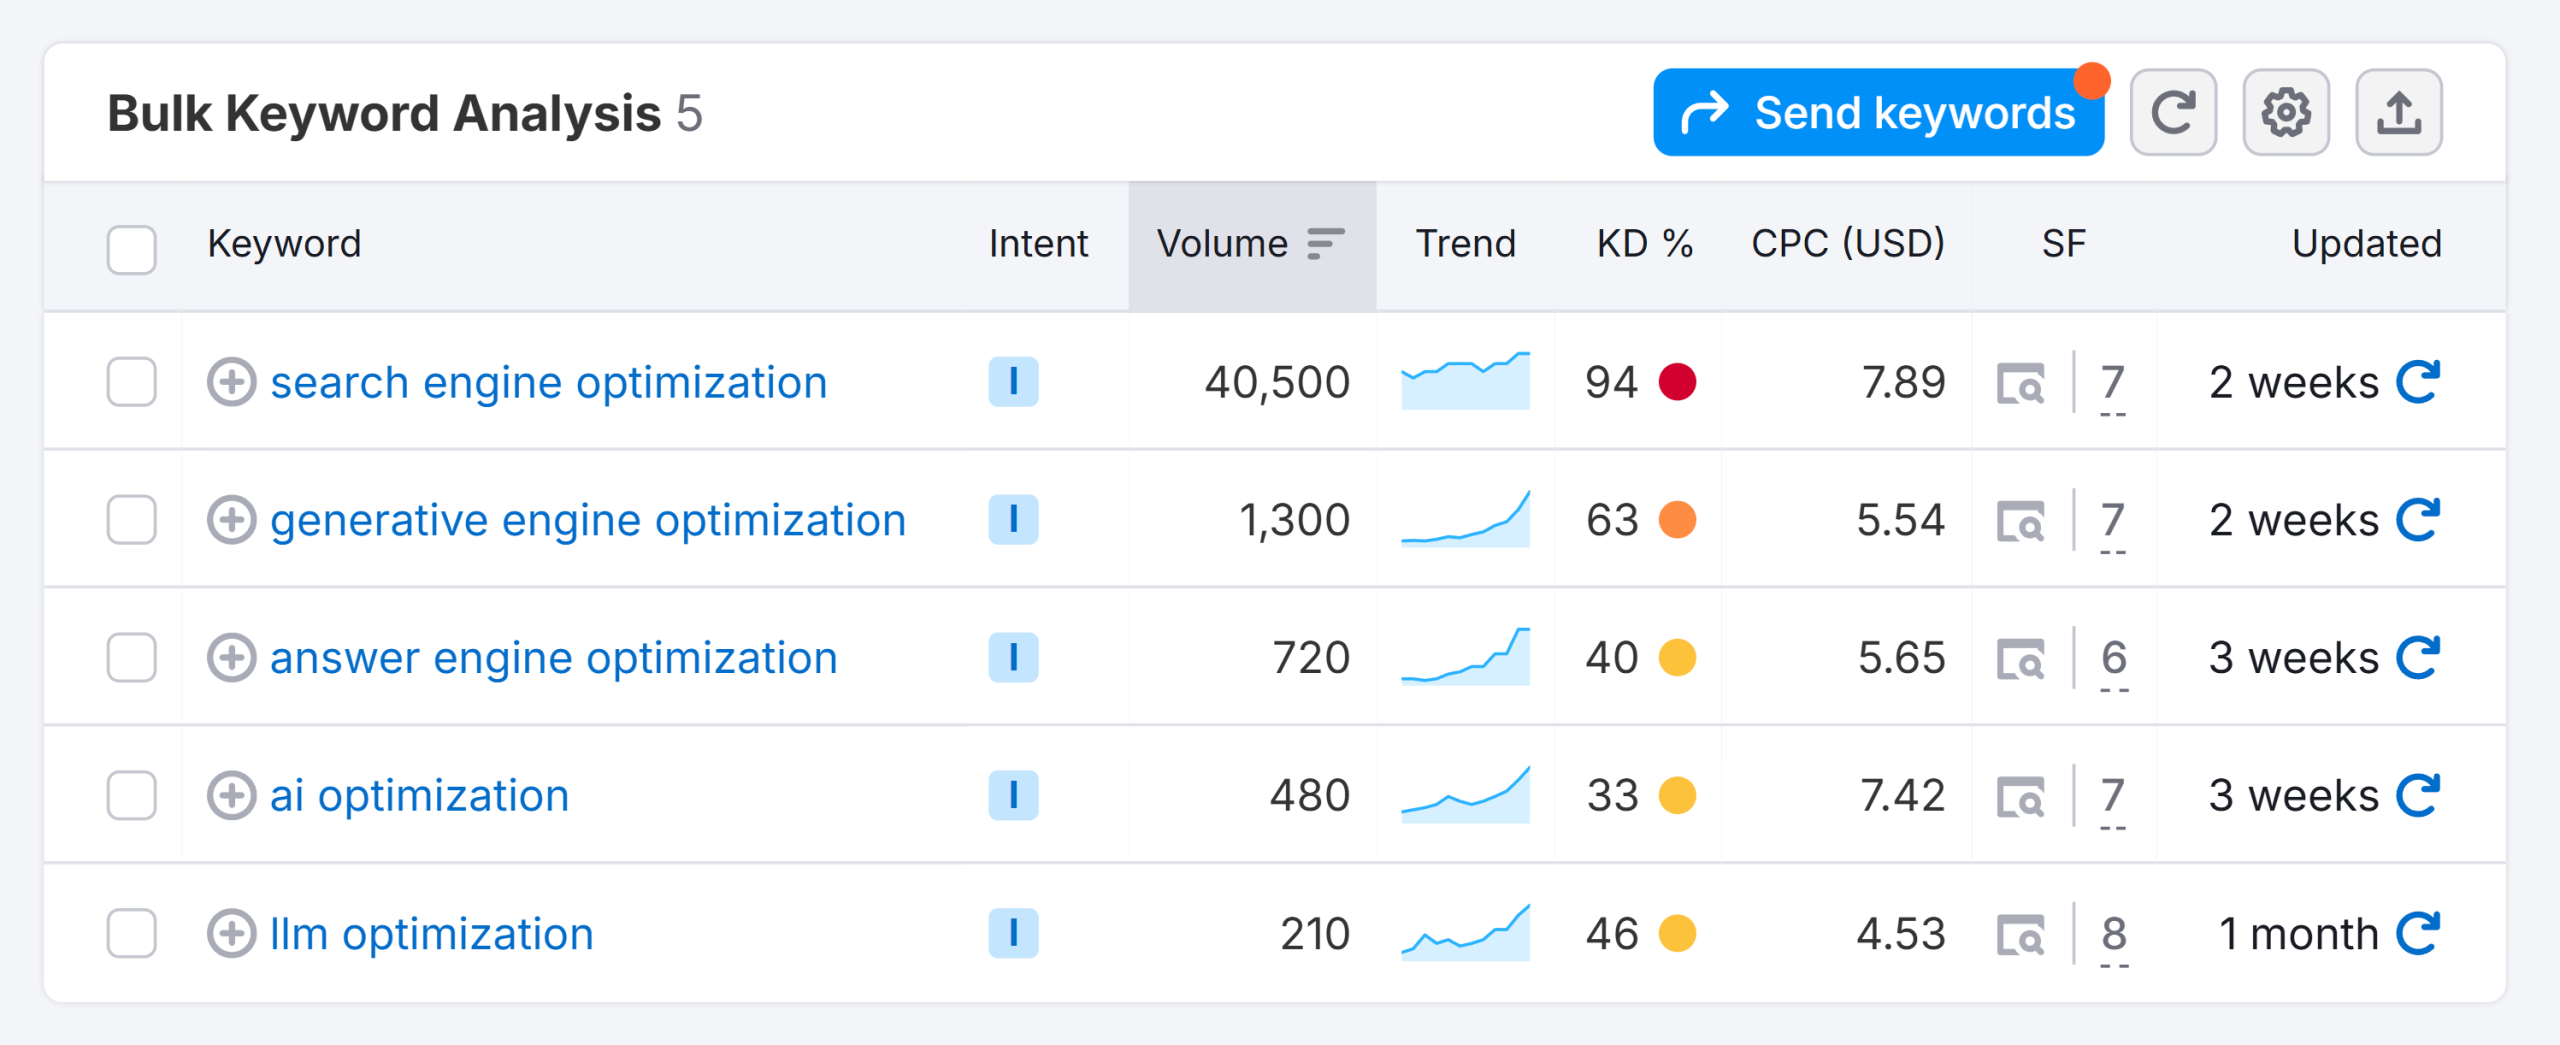Refresh all keyword metrics in the table
Screen dimensions: 2560x1045
pos(2175,112)
